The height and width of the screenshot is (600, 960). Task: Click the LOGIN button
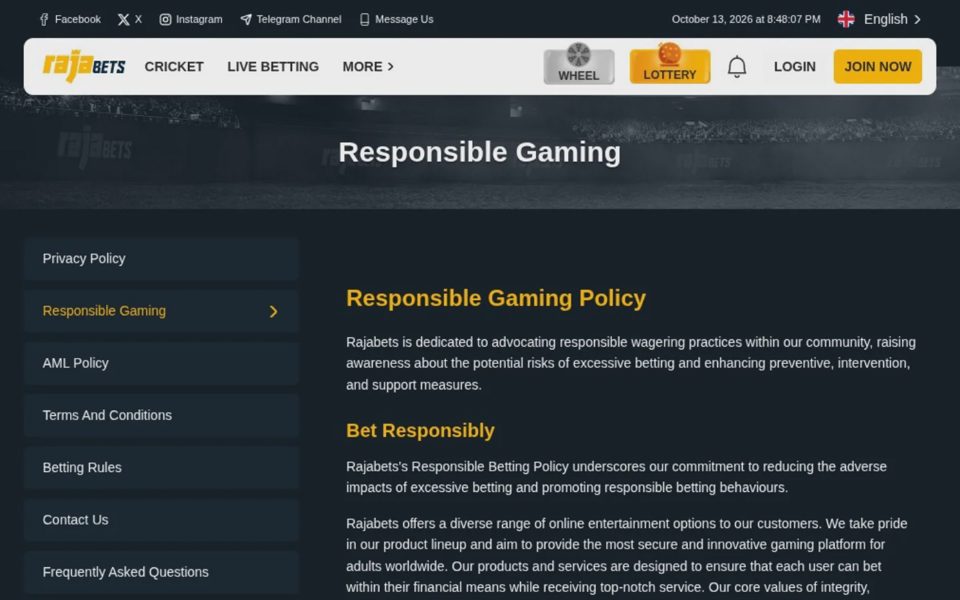(x=795, y=67)
